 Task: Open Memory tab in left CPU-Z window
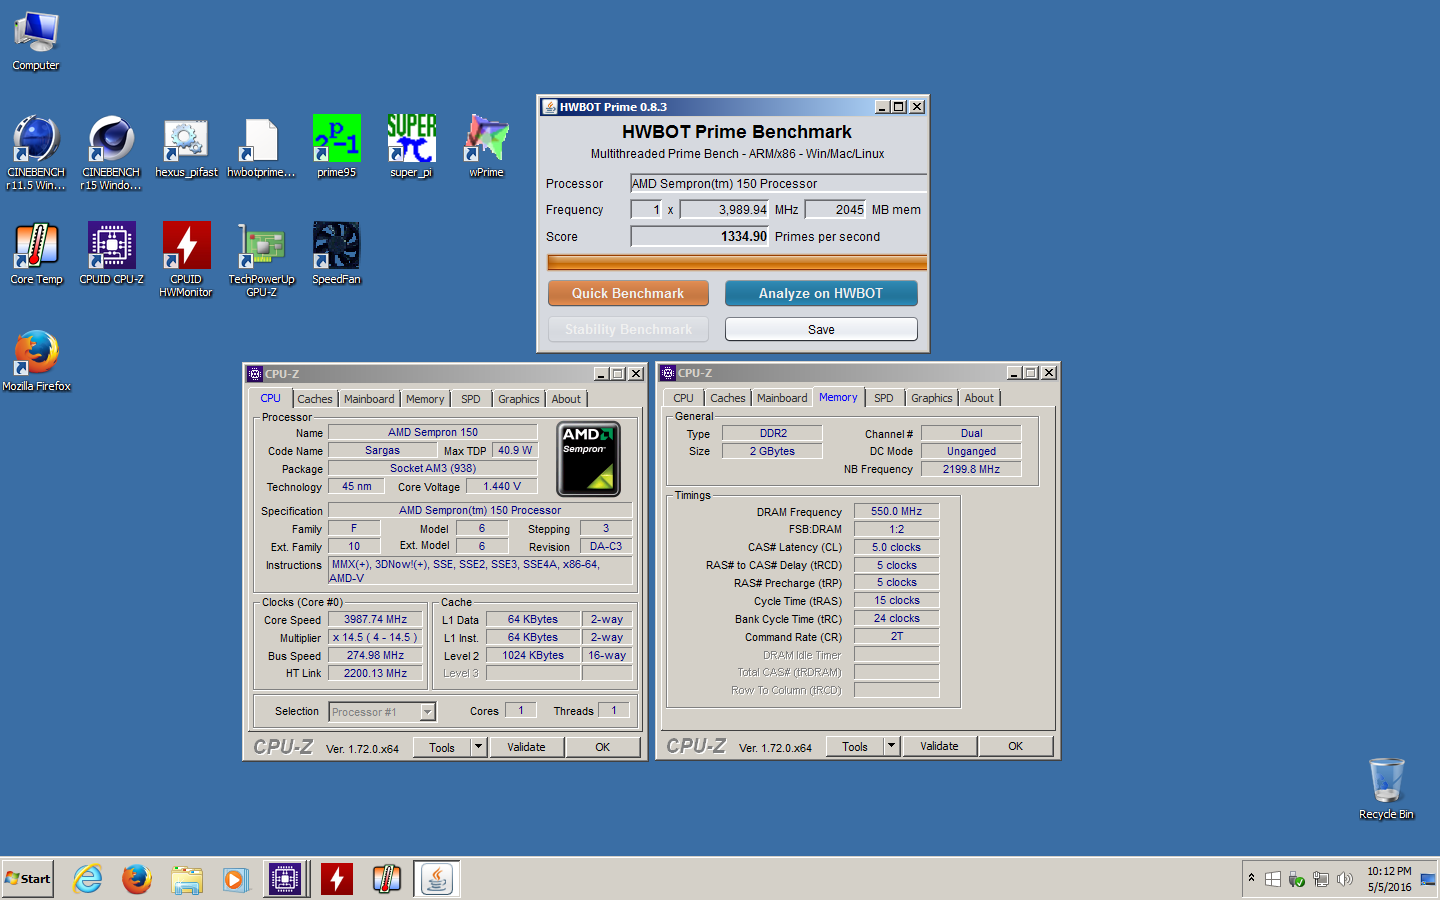[425, 399]
